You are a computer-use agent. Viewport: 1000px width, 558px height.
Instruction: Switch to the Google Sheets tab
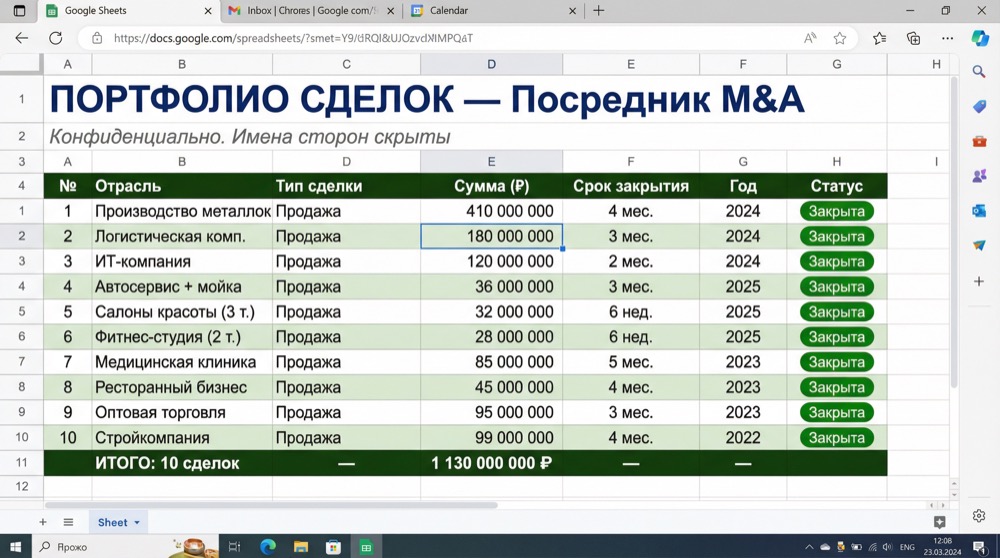point(129,10)
